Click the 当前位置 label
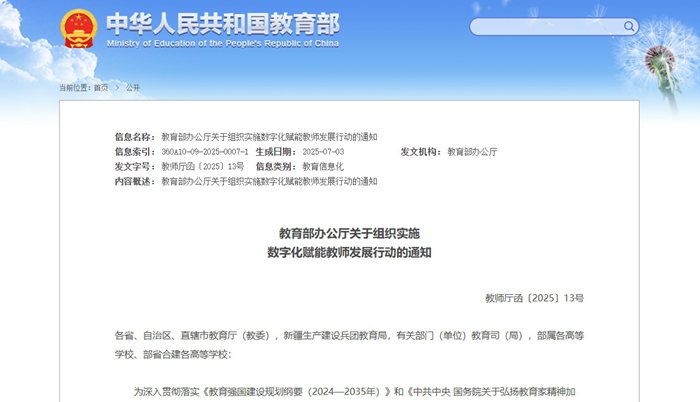This screenshot has width=700, height=402. (74, 88)
